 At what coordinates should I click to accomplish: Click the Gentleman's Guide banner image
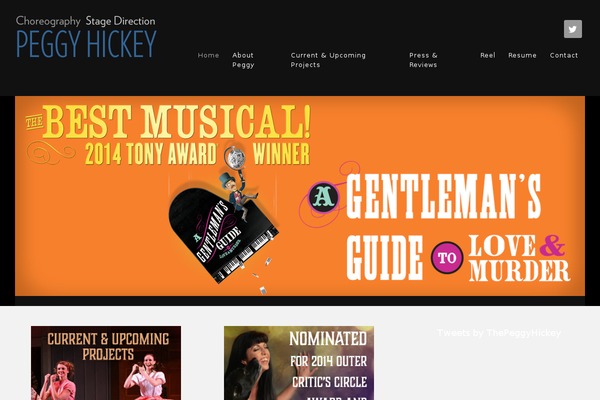click(x=300, y=196)
